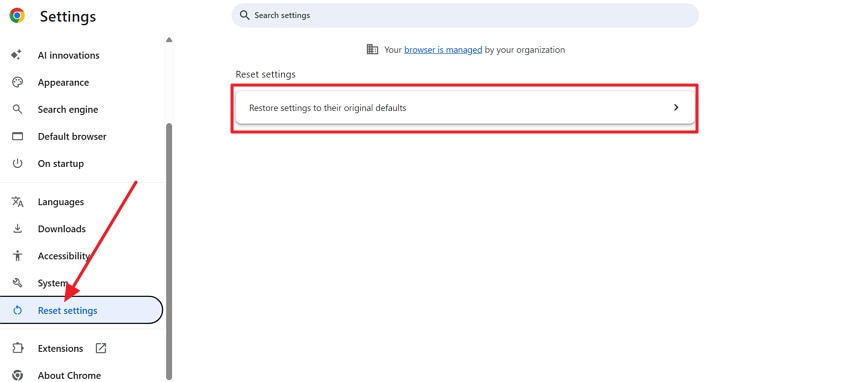Click the Search engine magnifier icon
This screenshot has width=850, height=382.
(x=17, y=109)
